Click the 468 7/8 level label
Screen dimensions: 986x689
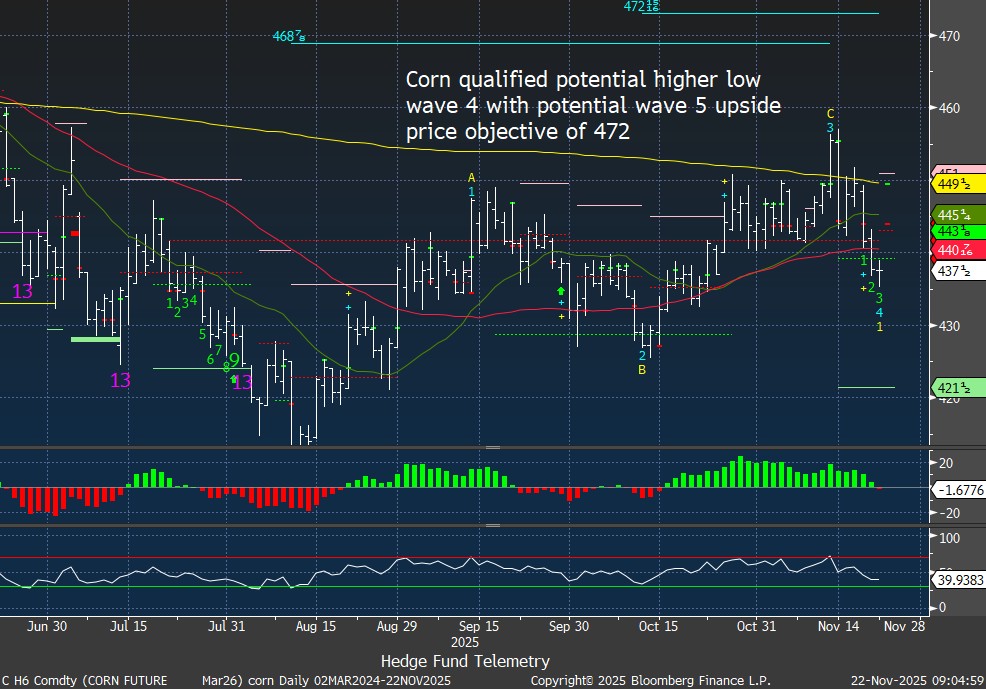click(x=288, y=37)
